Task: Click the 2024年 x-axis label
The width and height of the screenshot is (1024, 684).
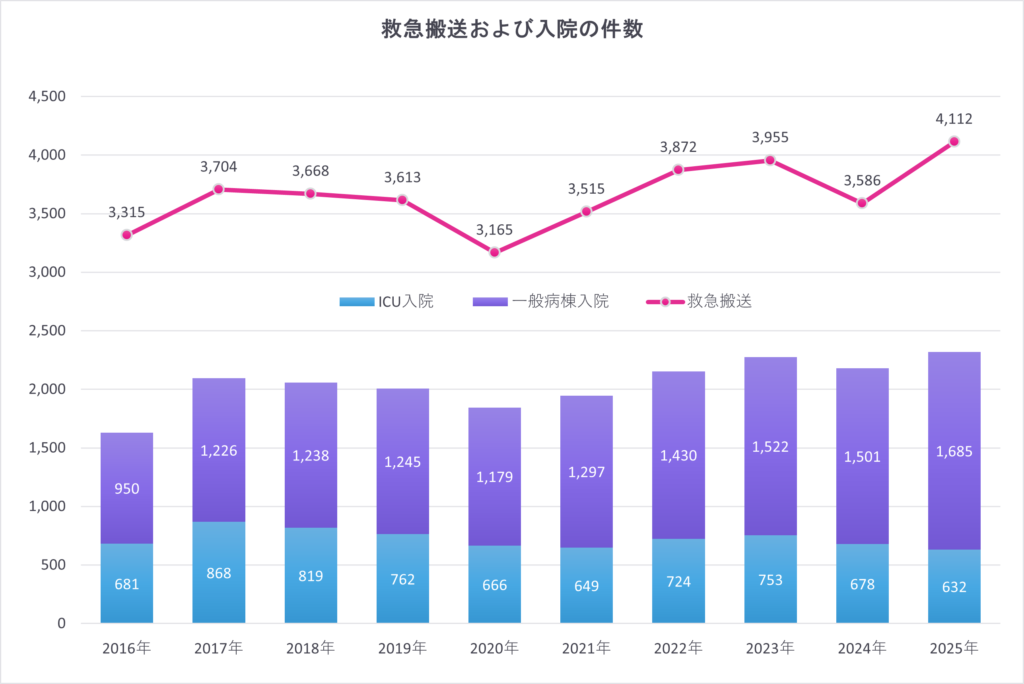Action: coord(862,648)
